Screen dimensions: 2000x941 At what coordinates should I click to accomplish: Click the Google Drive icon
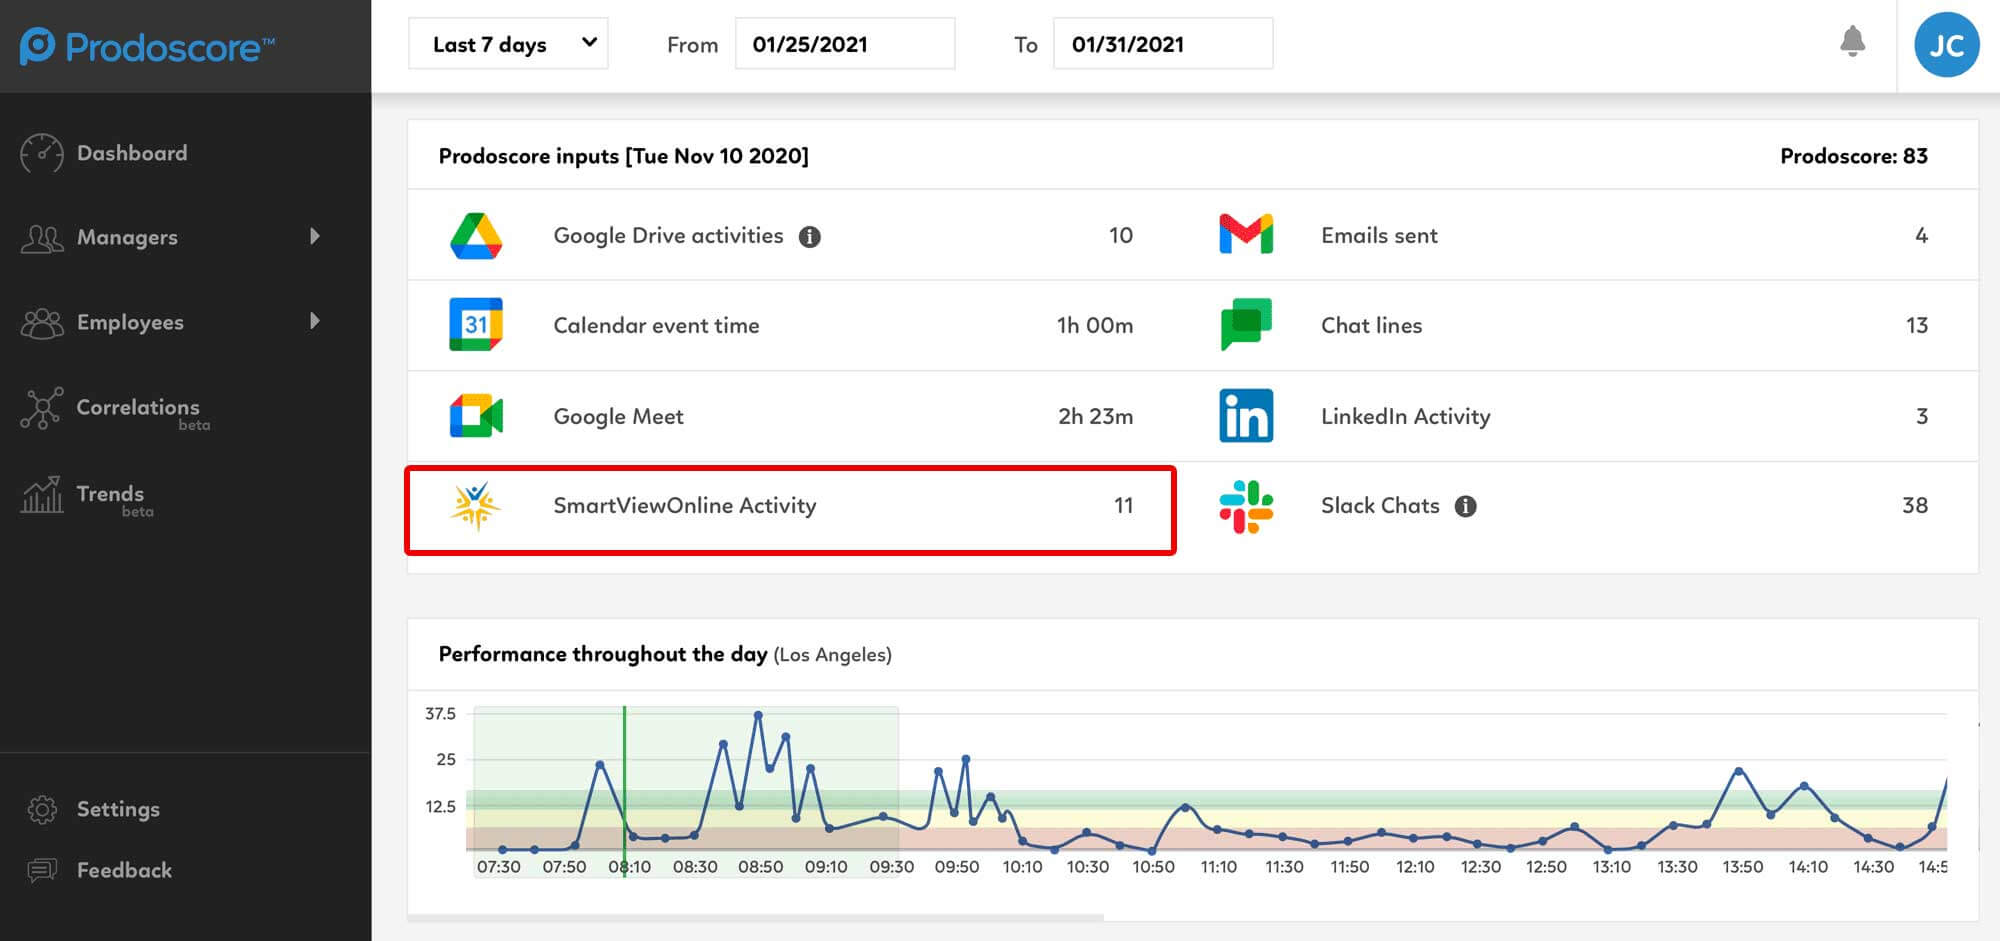point(476,236)
